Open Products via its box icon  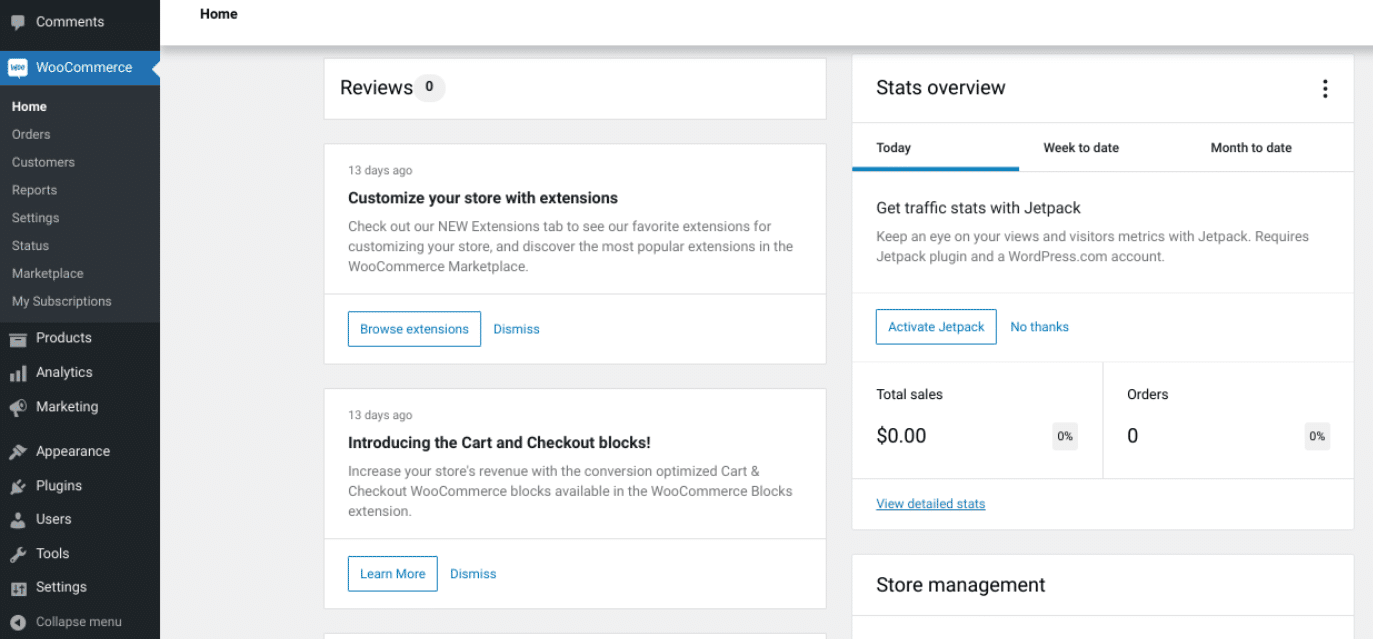[x=18, y=338]
